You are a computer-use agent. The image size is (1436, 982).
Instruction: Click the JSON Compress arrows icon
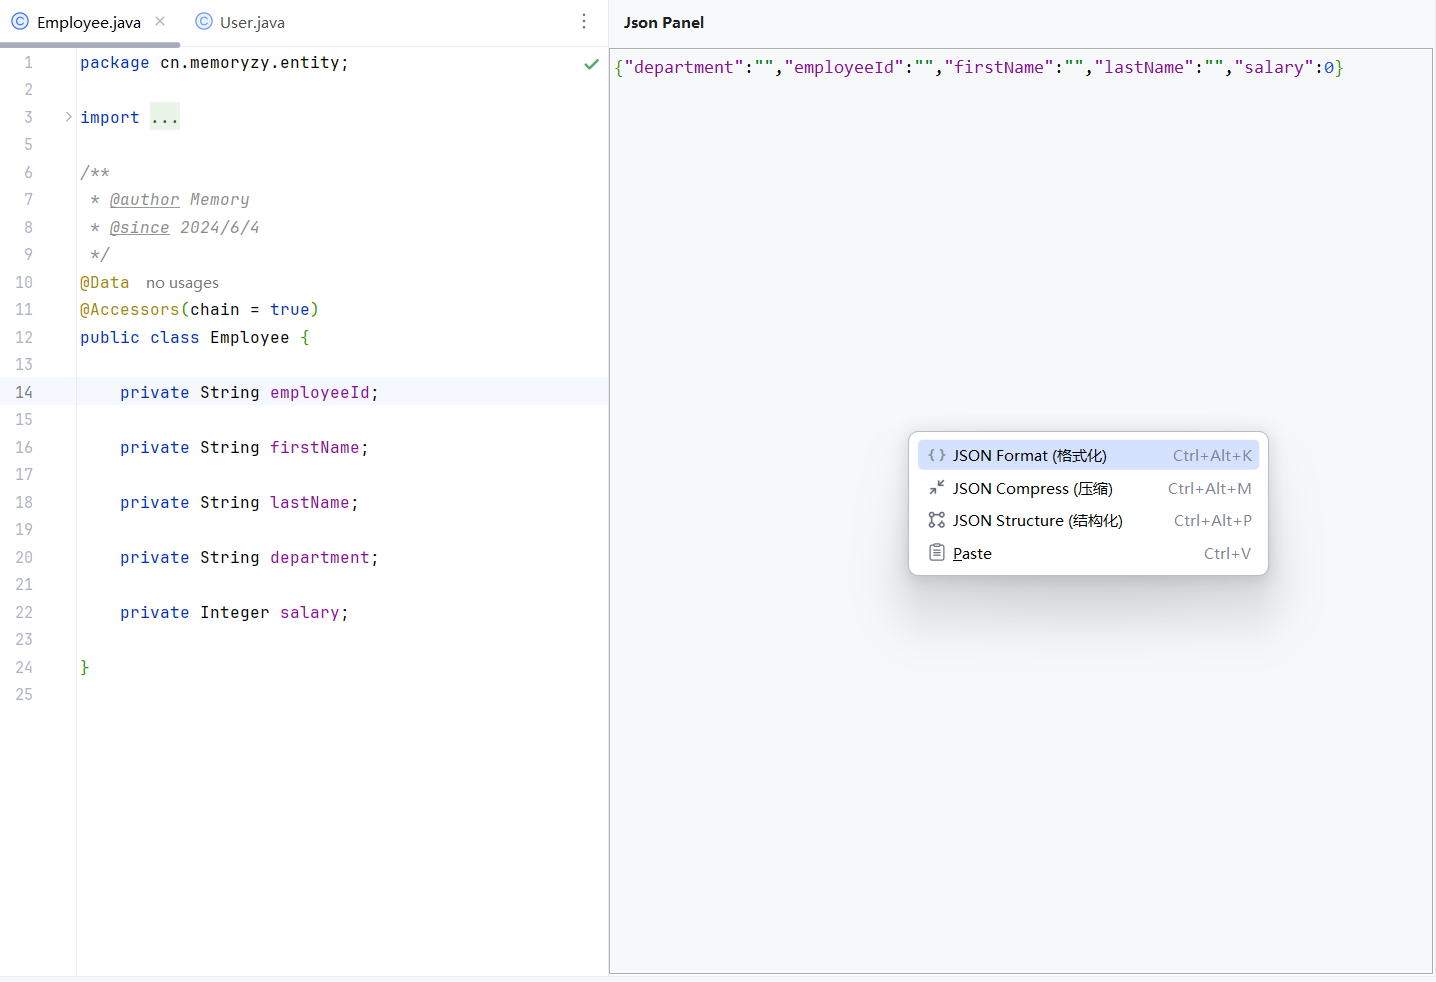(x=936, y=488)
